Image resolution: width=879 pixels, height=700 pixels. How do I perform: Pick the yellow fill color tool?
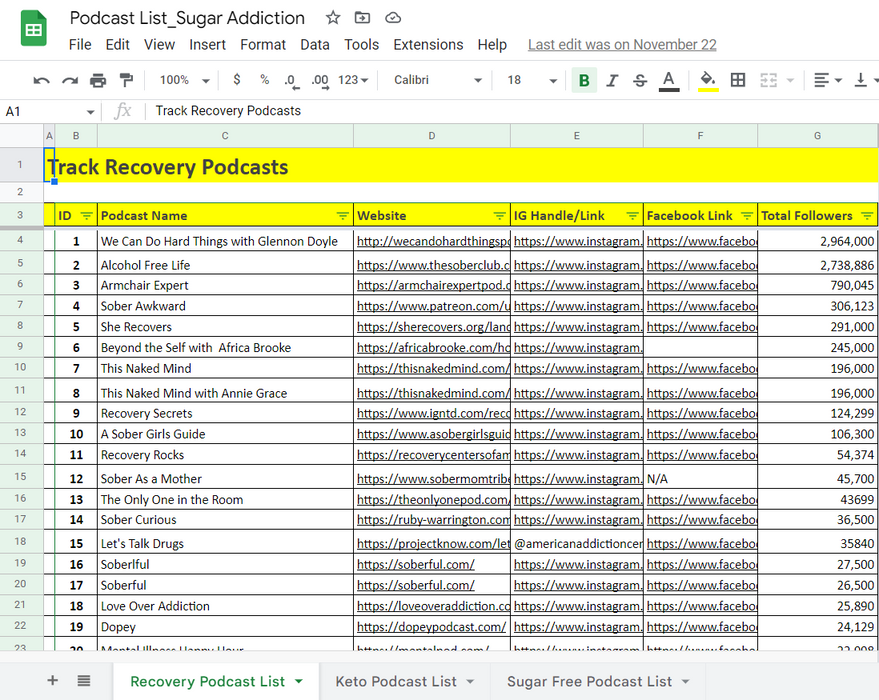pos(708,80)
